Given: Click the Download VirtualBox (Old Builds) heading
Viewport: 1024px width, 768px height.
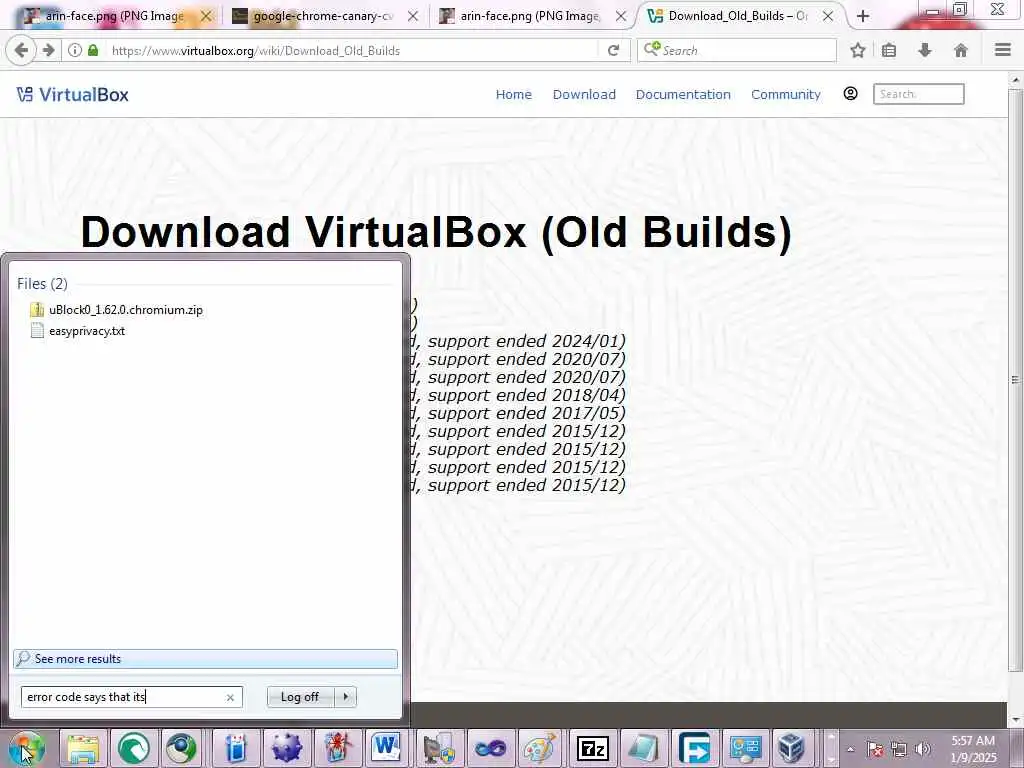Looking at the screenshot, I should [x=436, y=232].
